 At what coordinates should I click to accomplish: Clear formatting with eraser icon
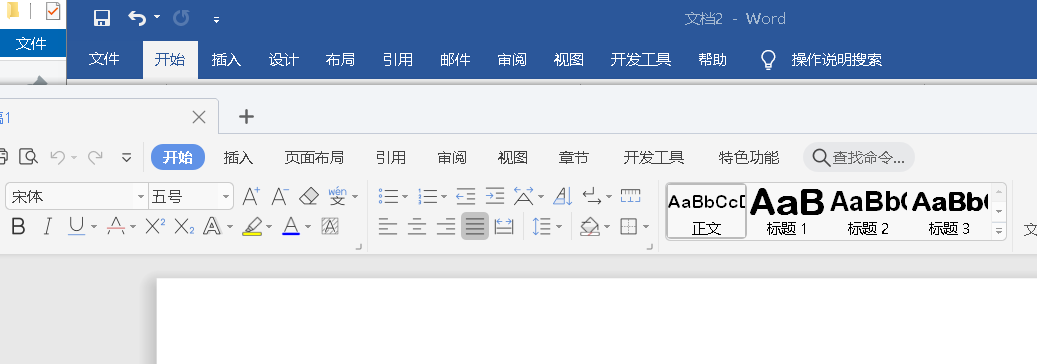(x=309, y=196)
